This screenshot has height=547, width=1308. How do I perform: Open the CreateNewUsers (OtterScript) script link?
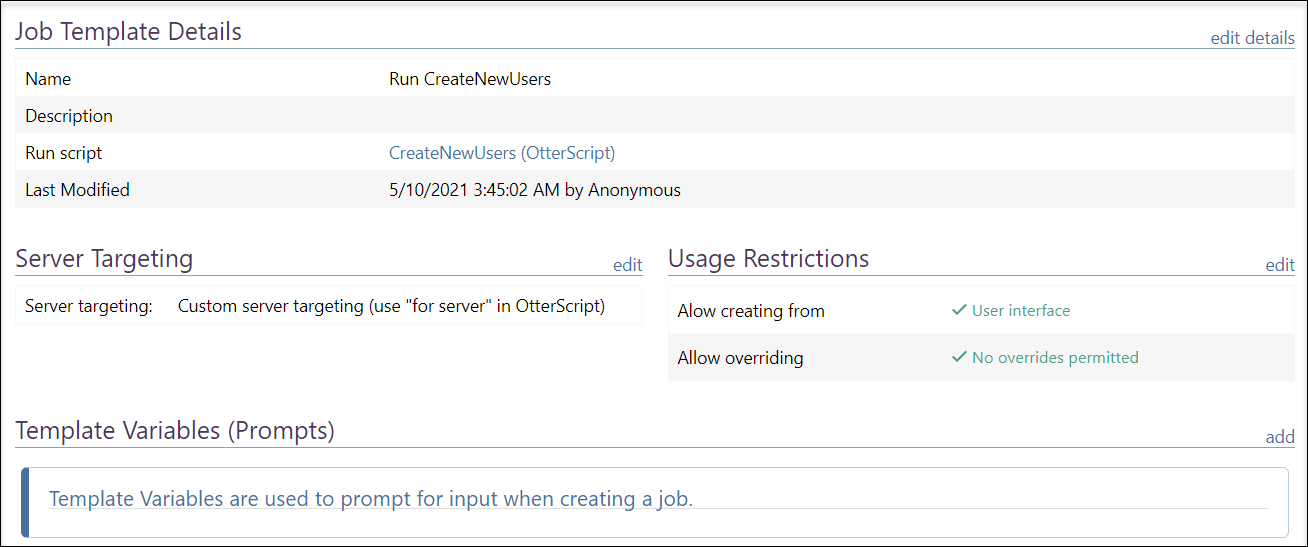[x=502, y=153]
